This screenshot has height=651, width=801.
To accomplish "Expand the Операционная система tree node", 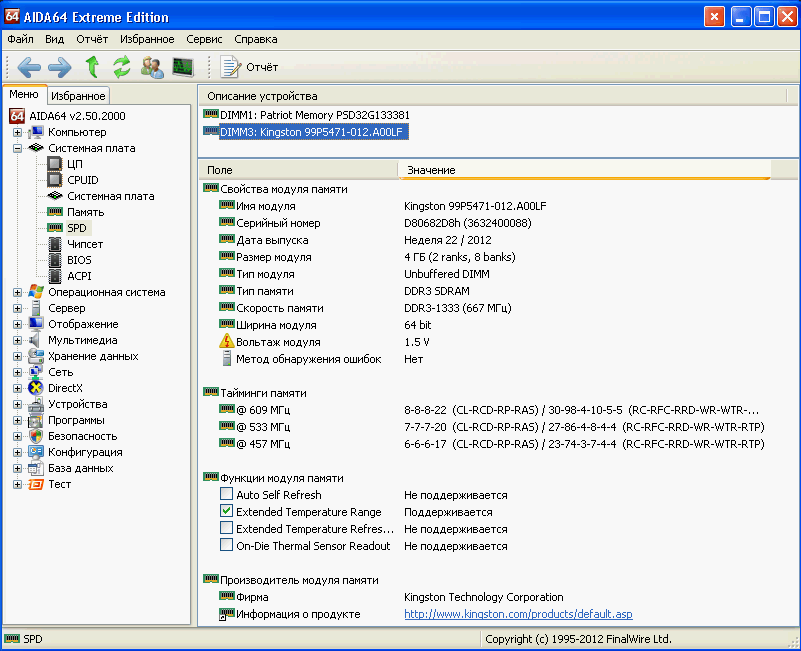I will (17, 292).
